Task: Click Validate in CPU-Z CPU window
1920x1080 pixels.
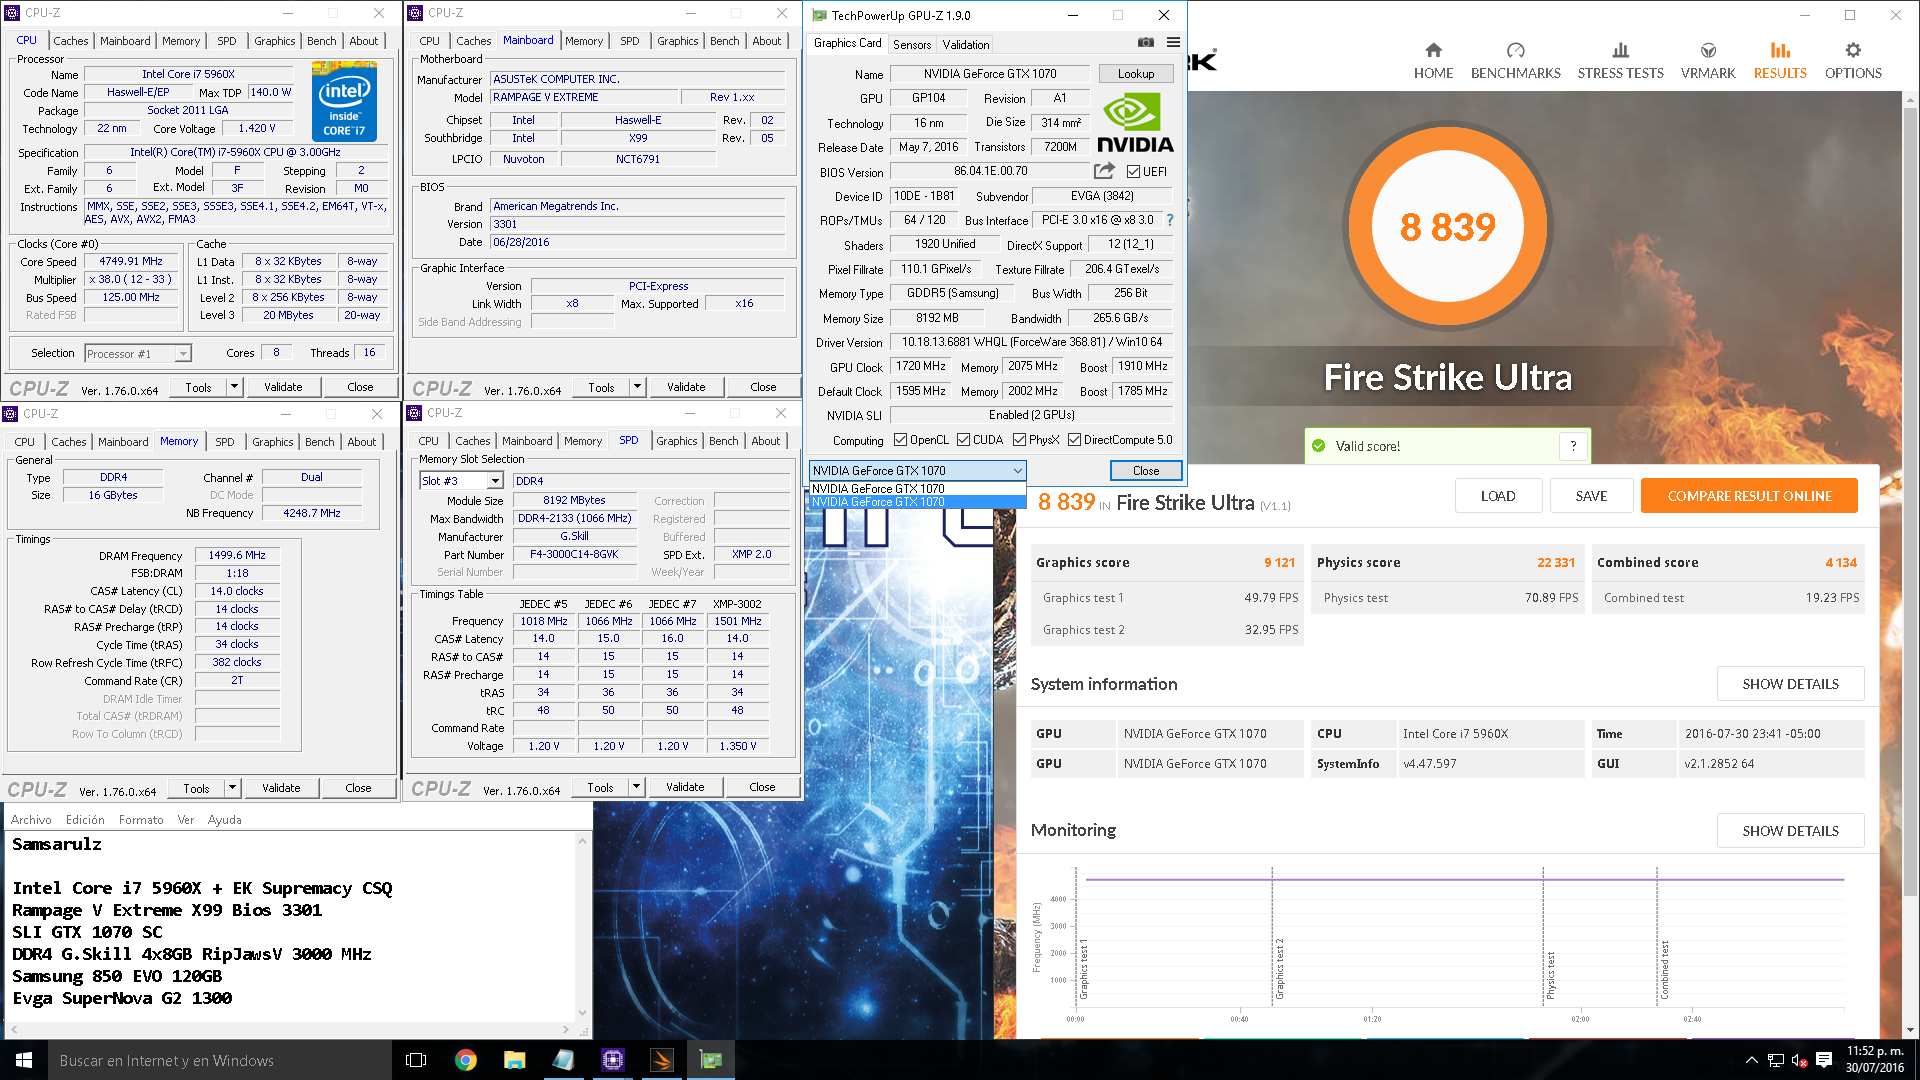Action: point(283,387)
